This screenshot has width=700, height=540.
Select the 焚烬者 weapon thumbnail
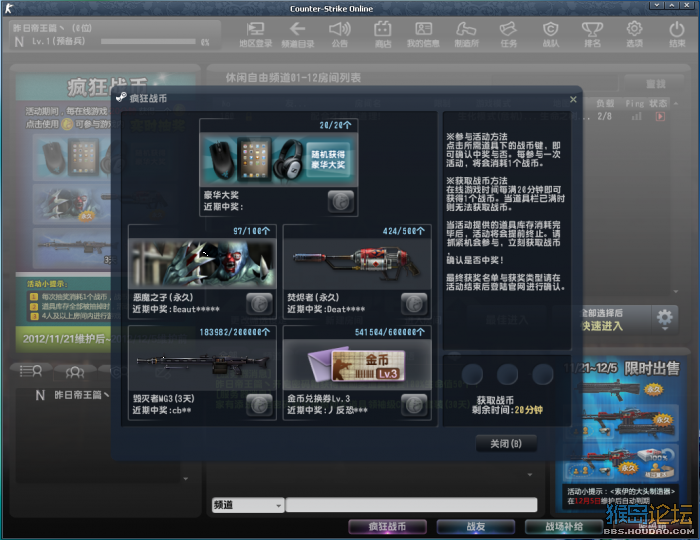coord(357,264)
